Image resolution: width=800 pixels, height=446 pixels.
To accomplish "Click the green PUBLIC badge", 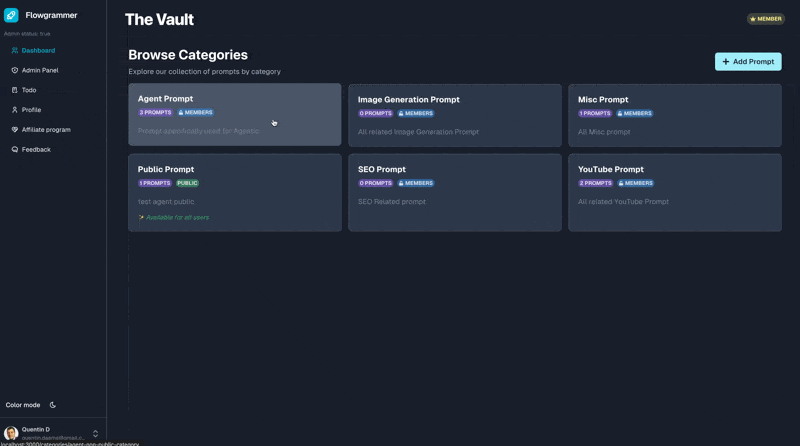I will (187, 183).
